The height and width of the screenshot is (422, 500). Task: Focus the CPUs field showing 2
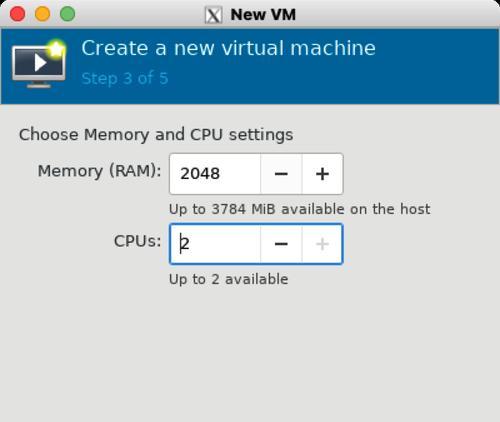pyautogui.click(x=215, y=244)
